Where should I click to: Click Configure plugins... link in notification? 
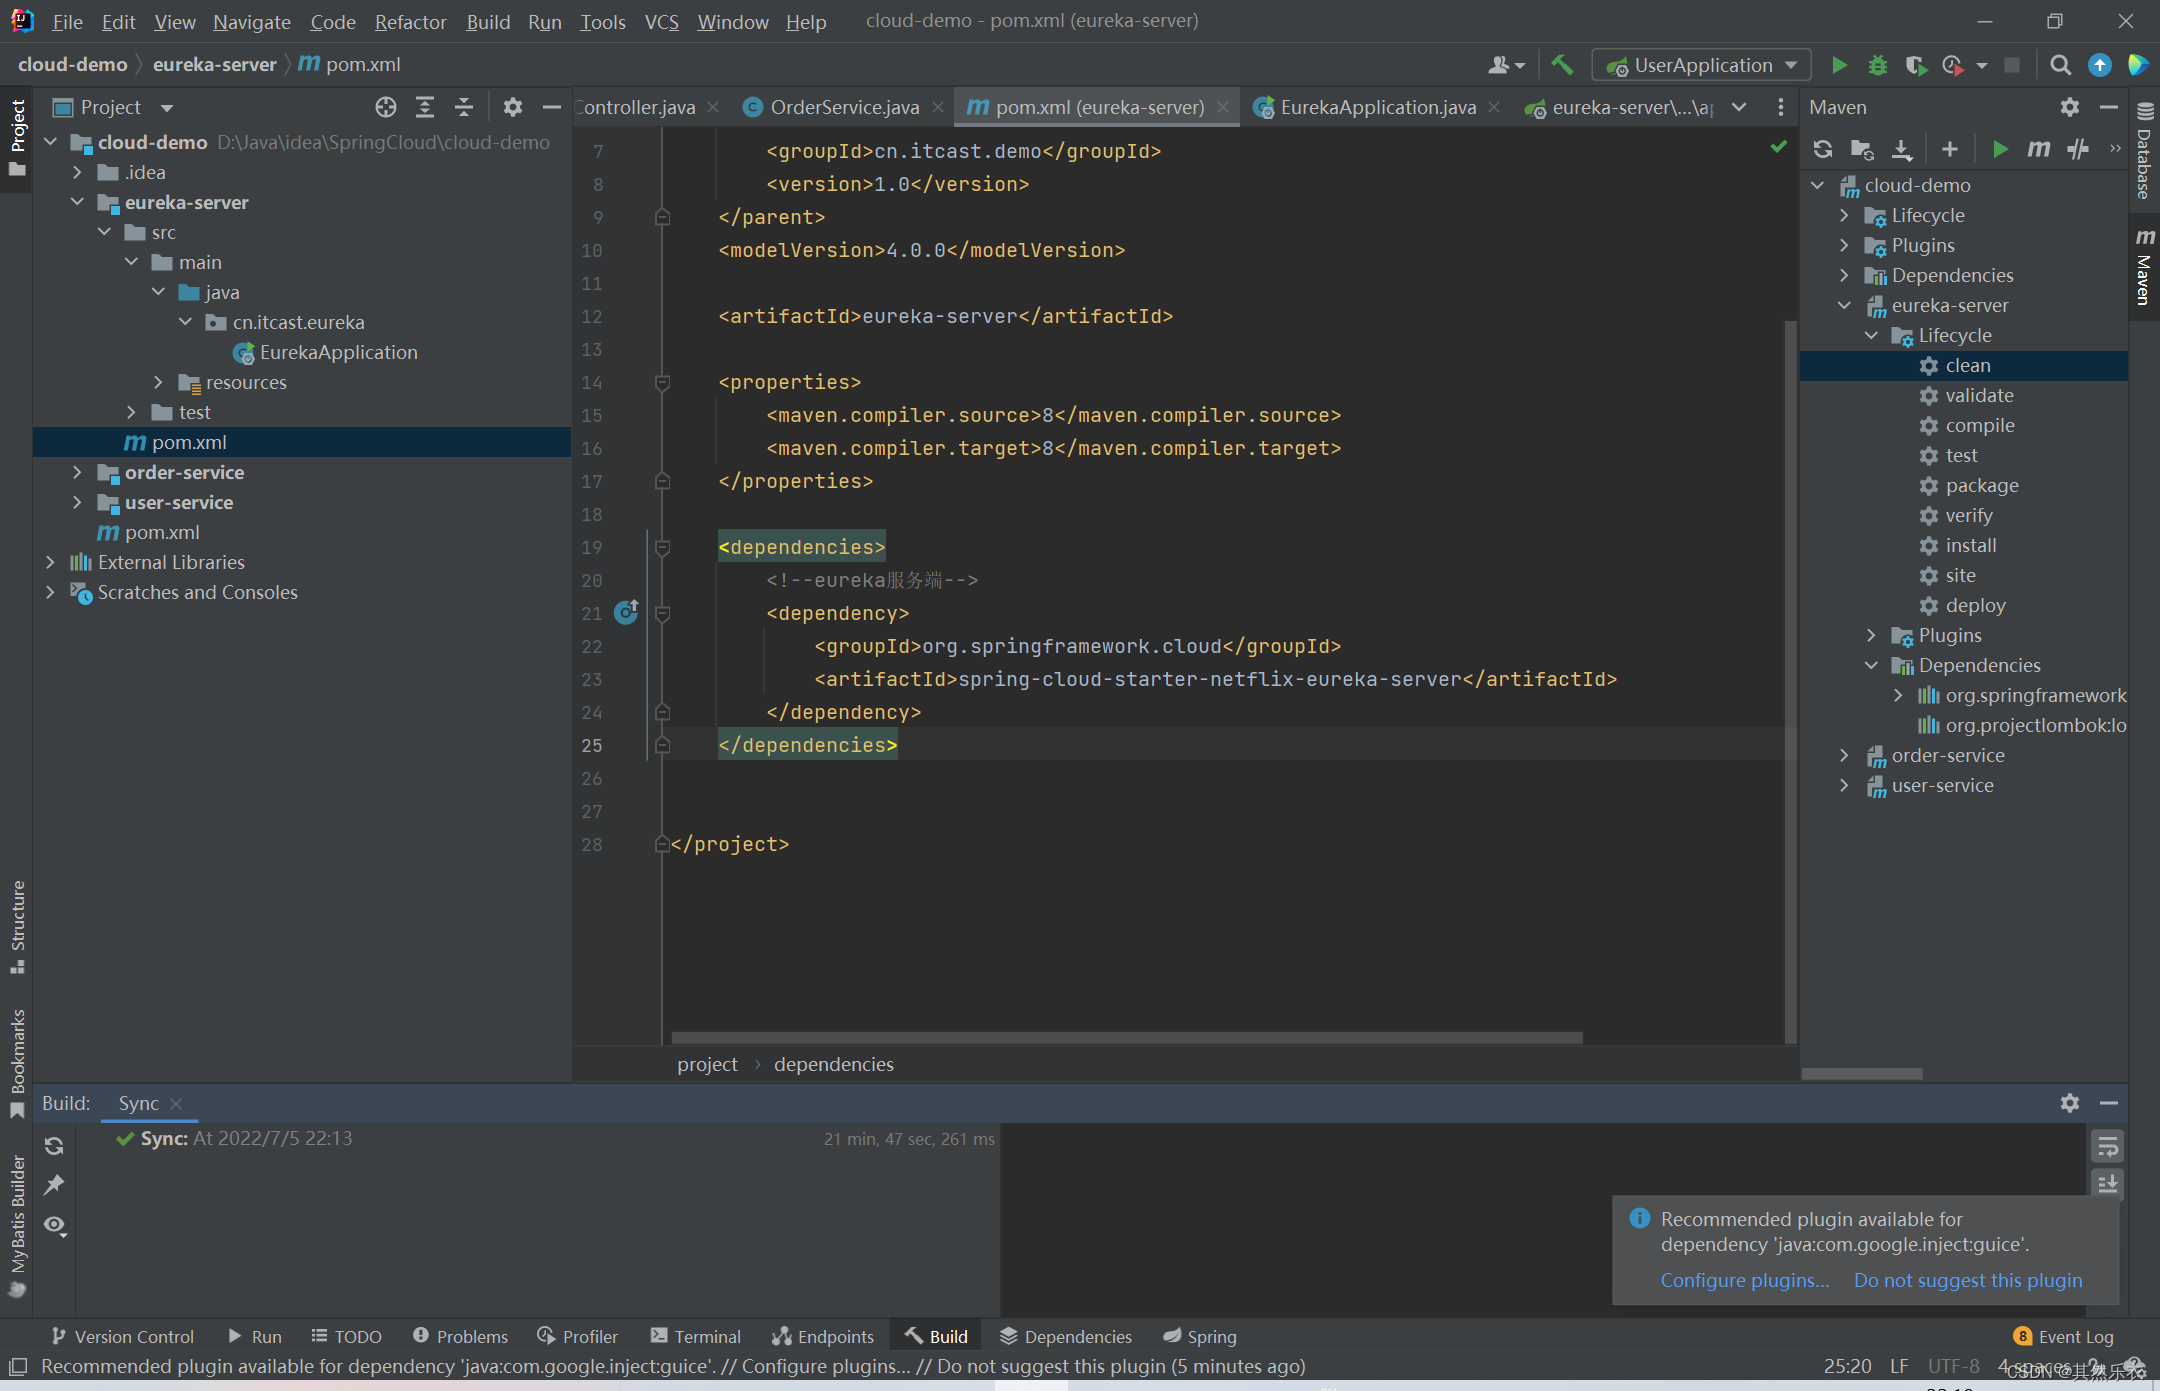[1744, 1280]
